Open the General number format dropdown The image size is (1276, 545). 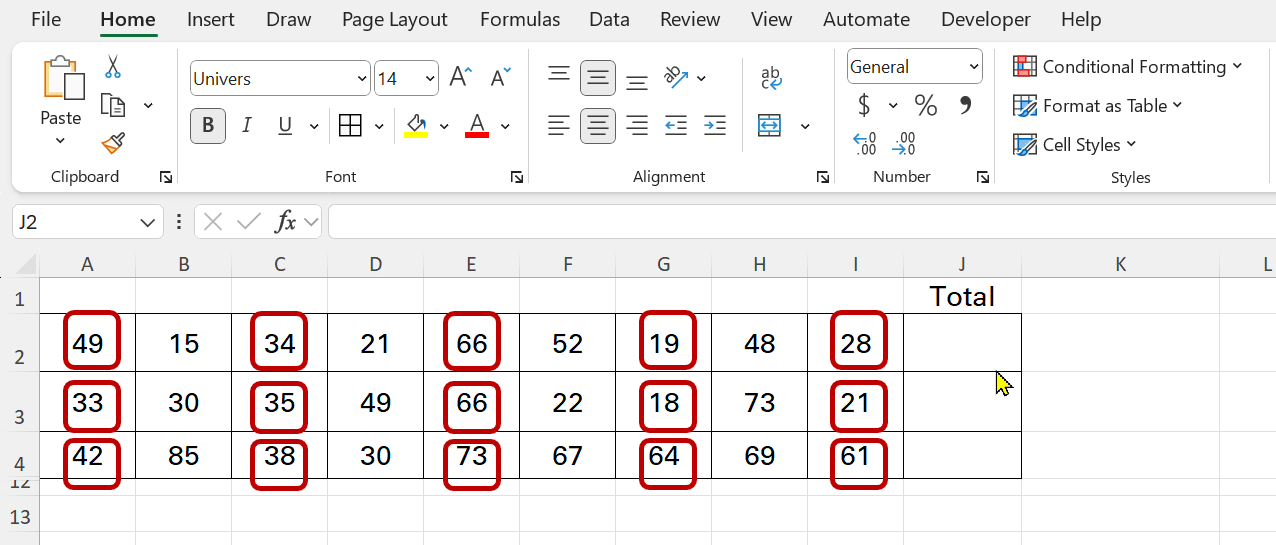coord(914,67)
